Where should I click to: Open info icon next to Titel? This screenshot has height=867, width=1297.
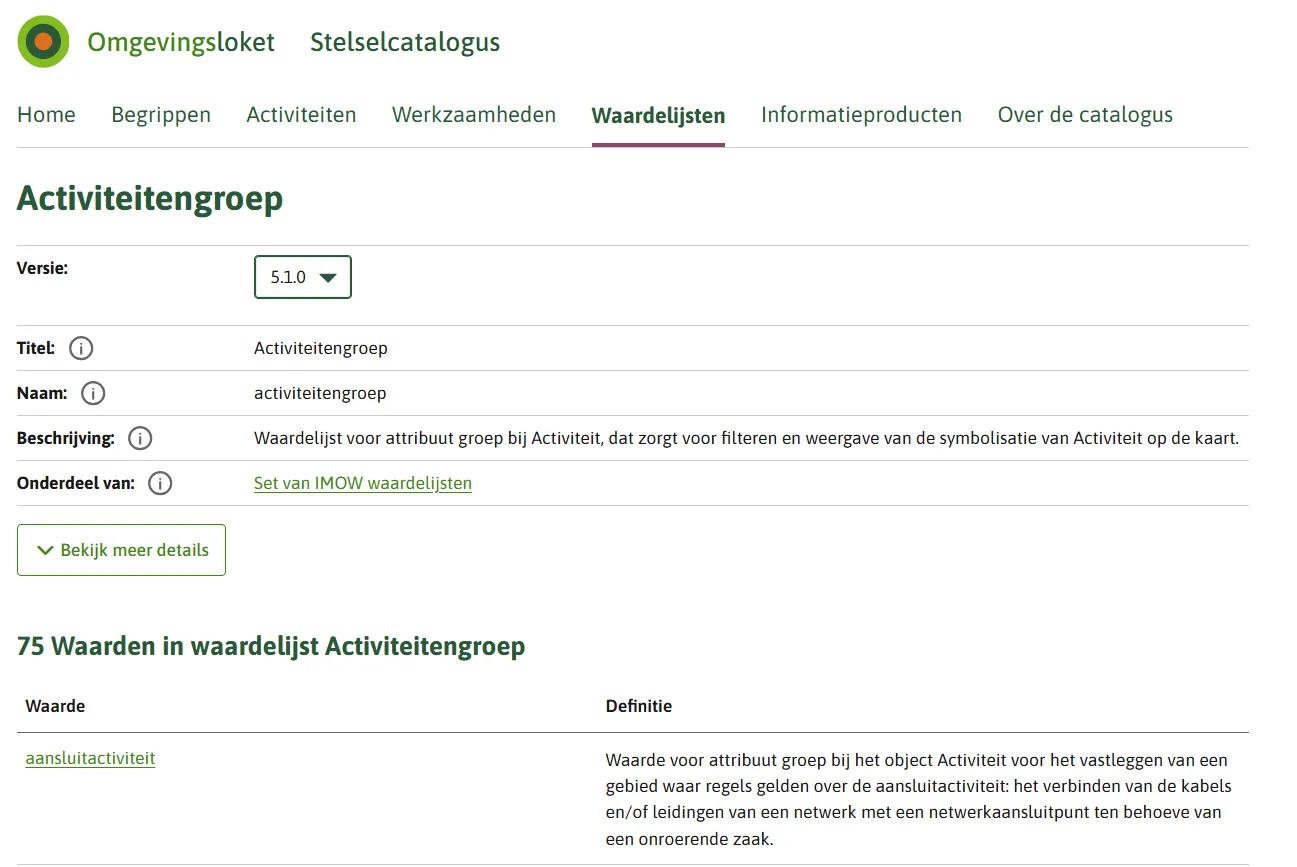tap(82, 348)
